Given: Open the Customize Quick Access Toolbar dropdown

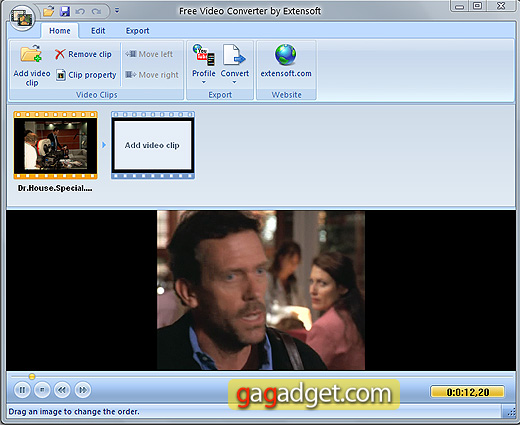Looking at the screenshot, I should pos(117,11).
